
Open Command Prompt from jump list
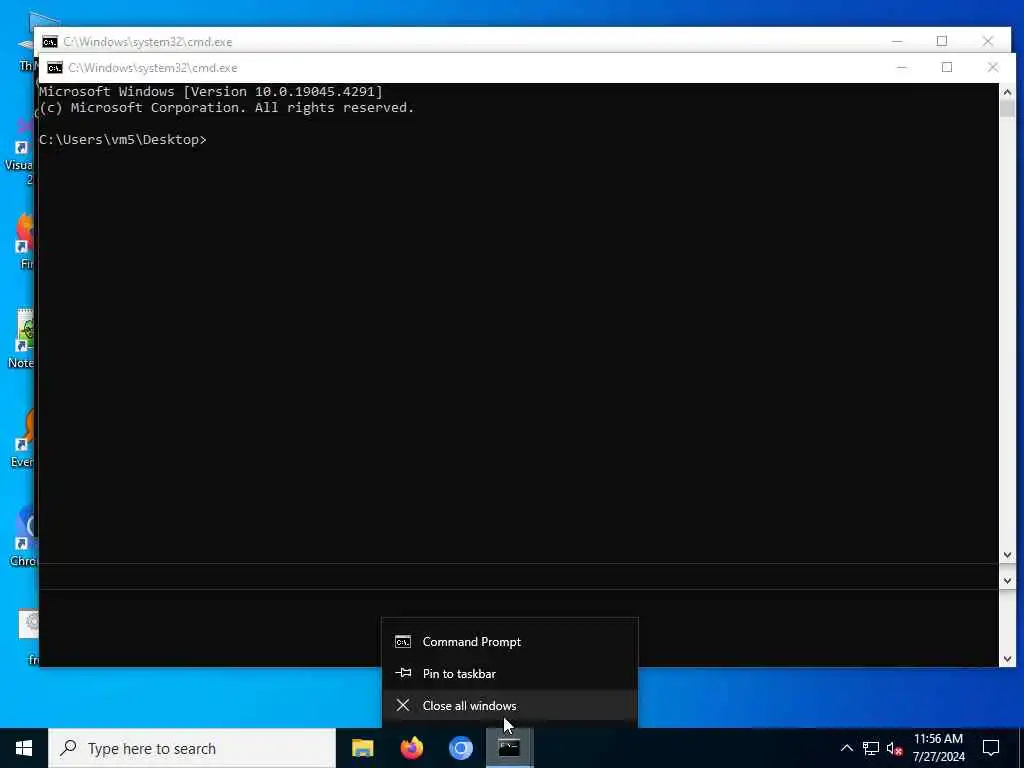click(509, 641)
